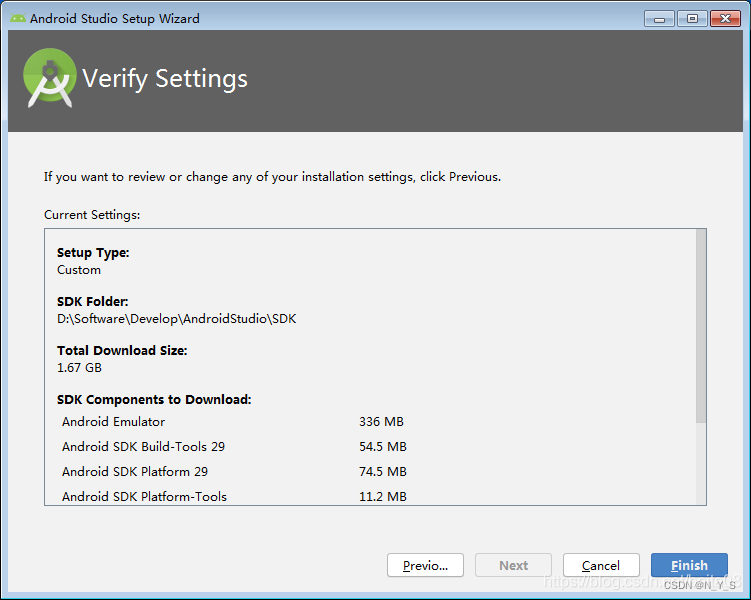The width and height of the screenshot is (751, 600).
Task: Click the Cancel button
Action: [x=601, y=565]
